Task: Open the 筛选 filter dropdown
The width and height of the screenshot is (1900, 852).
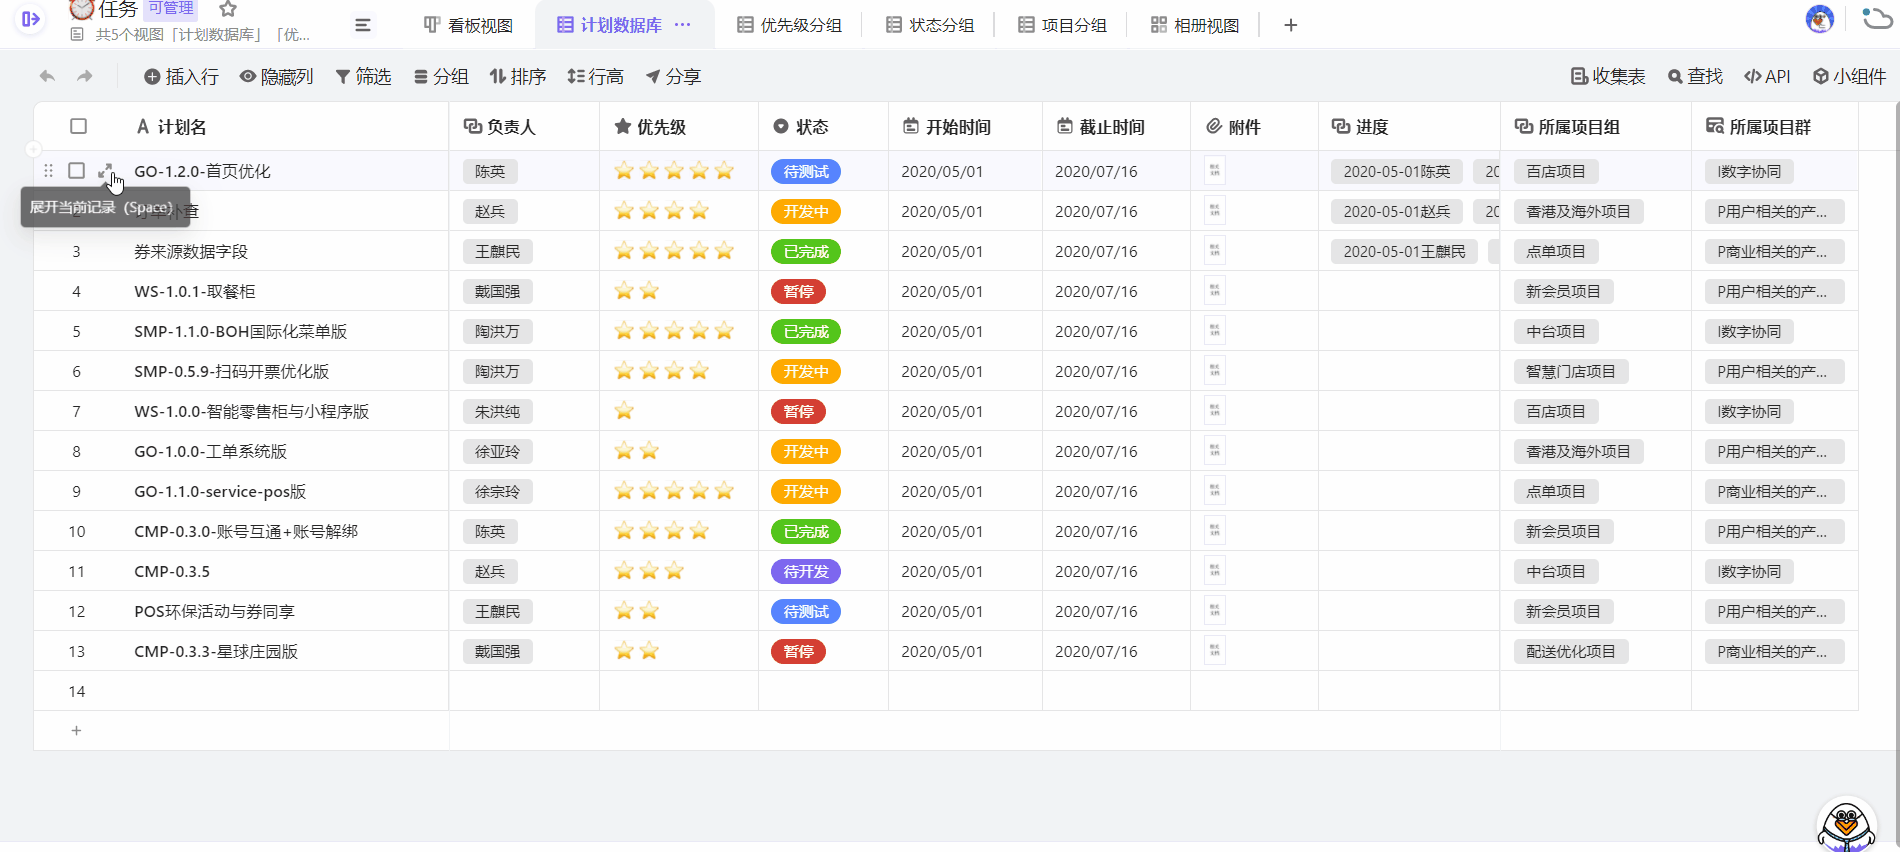Action: pyautogui.click(x=363, y=76)
